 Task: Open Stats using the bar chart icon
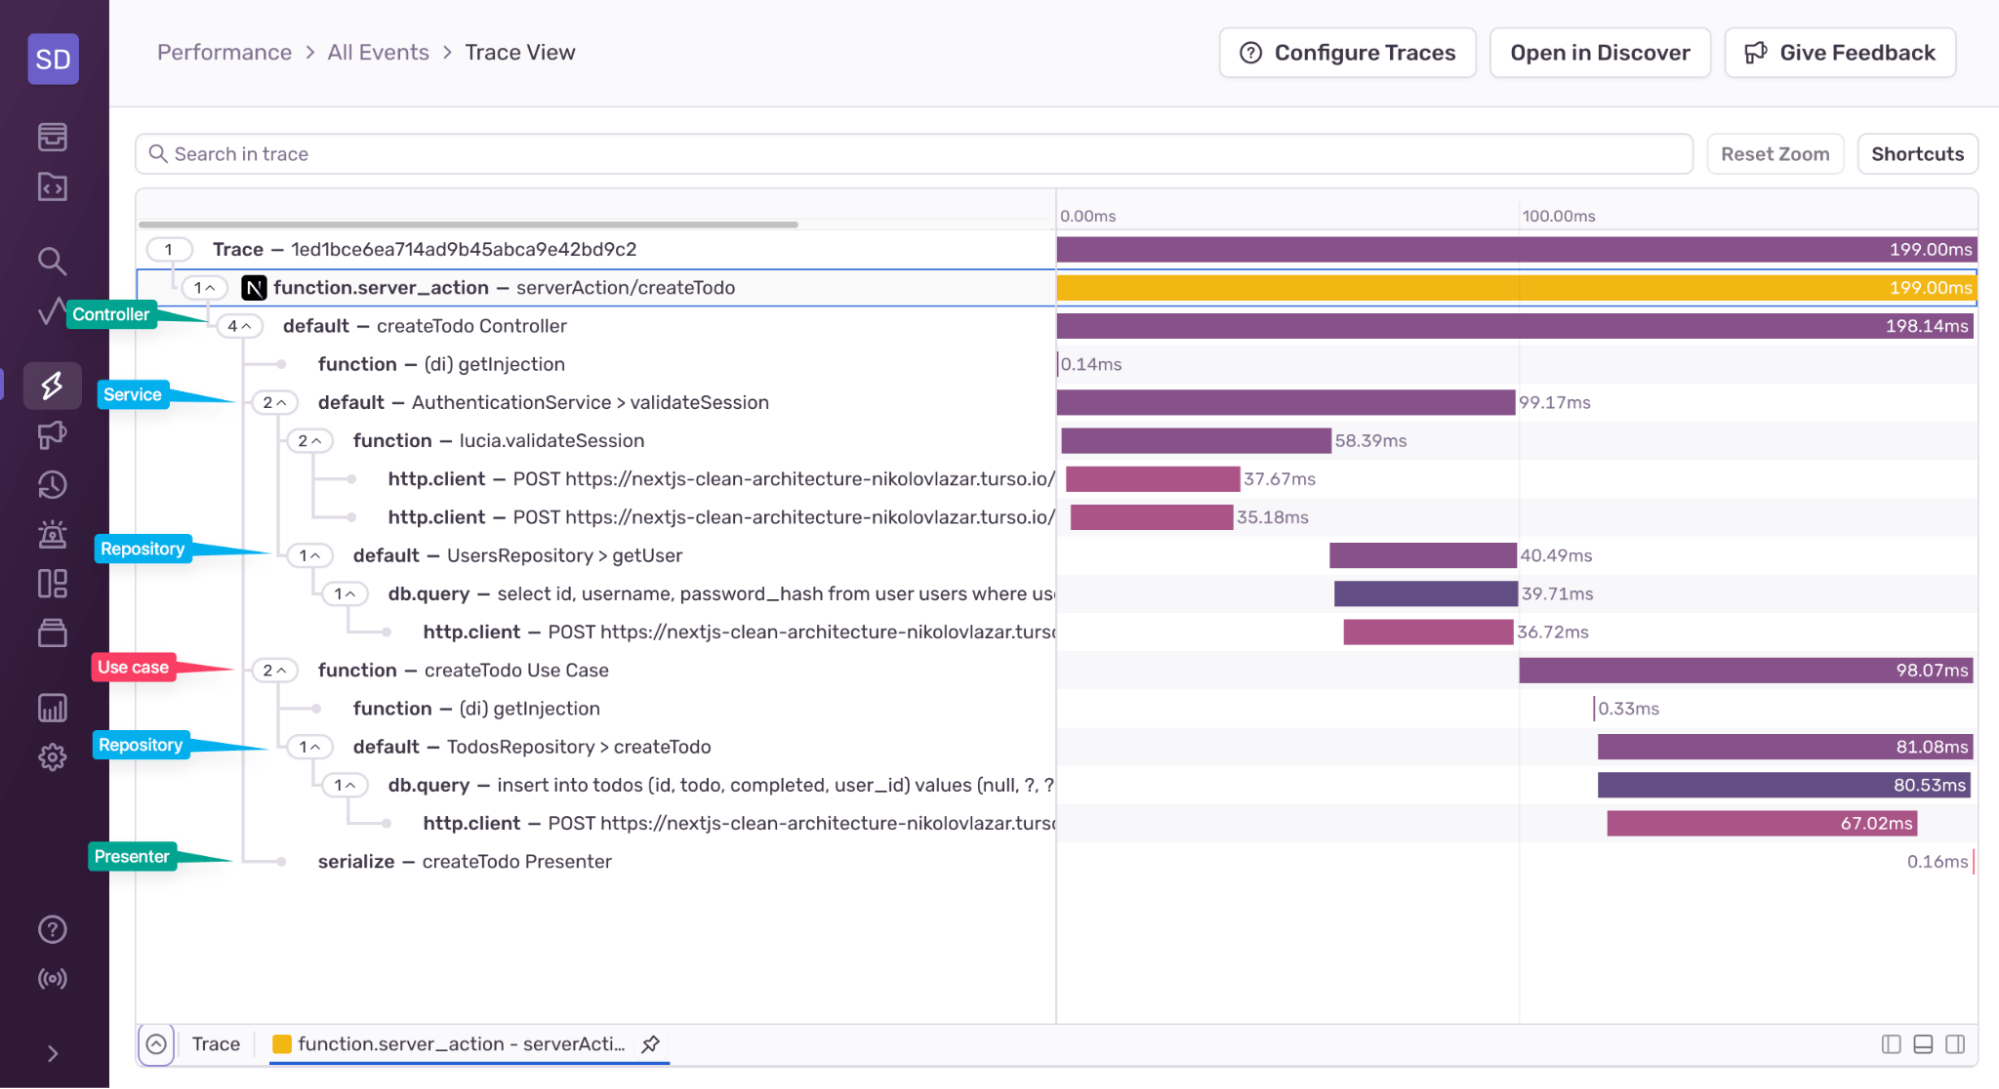coord(52,708)
